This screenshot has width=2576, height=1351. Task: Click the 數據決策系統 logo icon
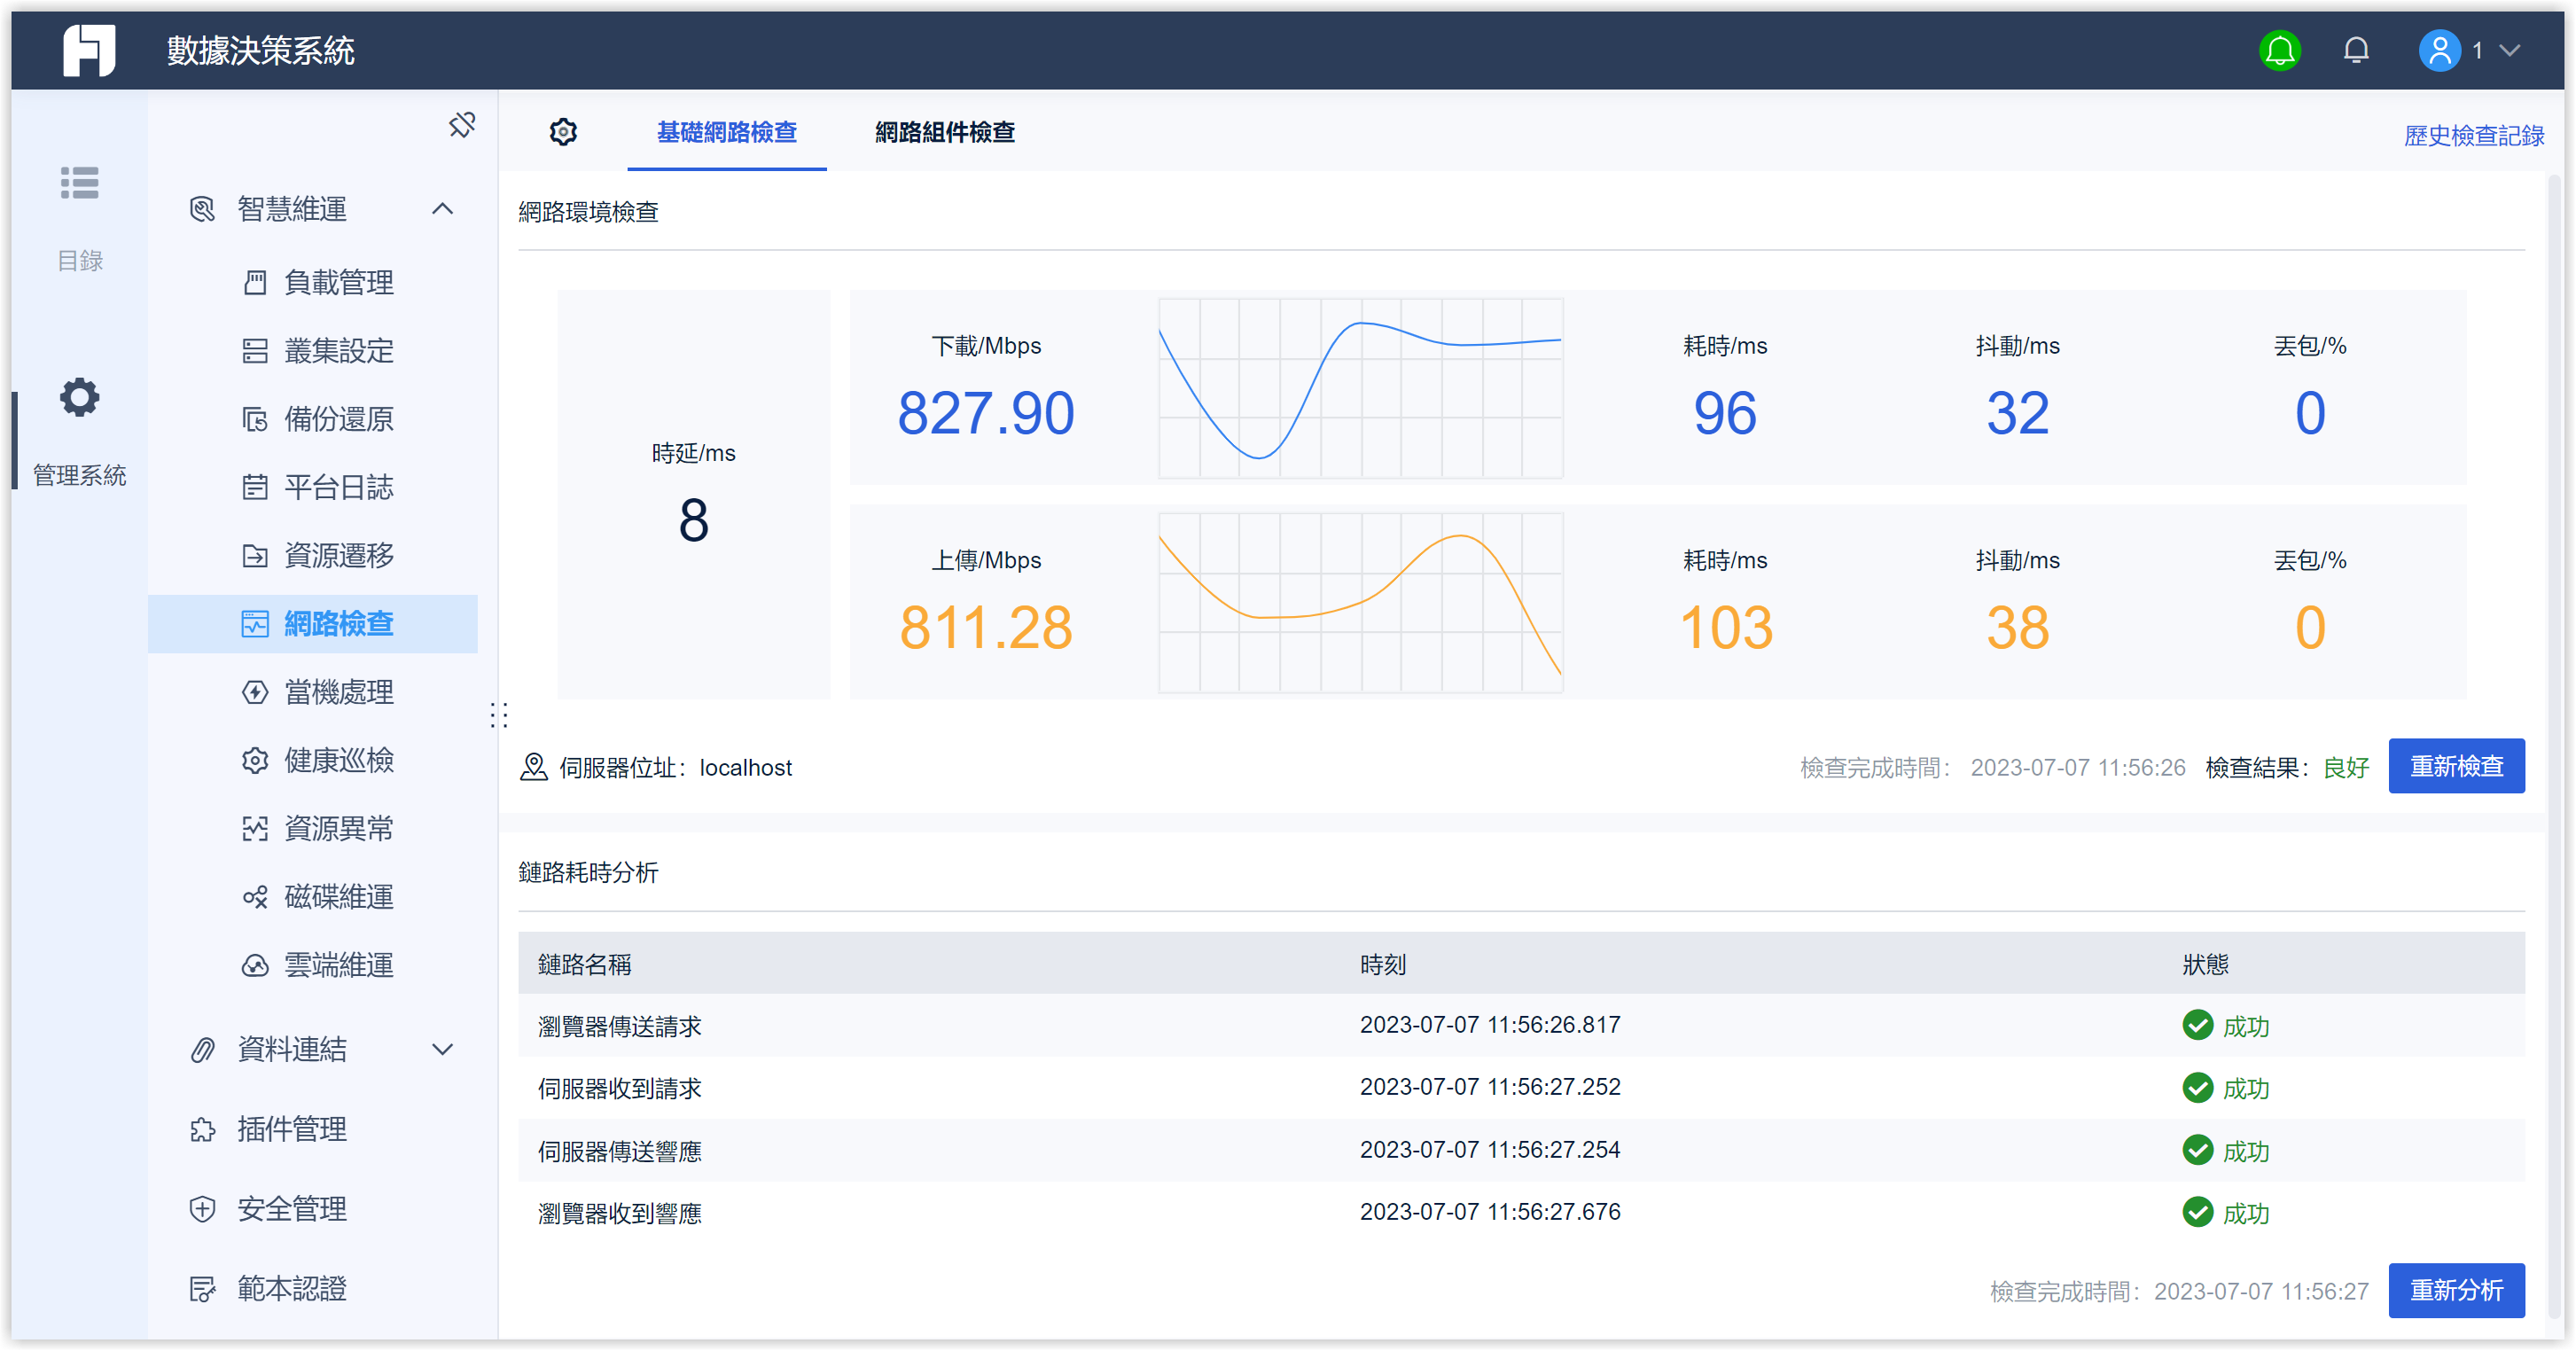(x=89, y=50)
